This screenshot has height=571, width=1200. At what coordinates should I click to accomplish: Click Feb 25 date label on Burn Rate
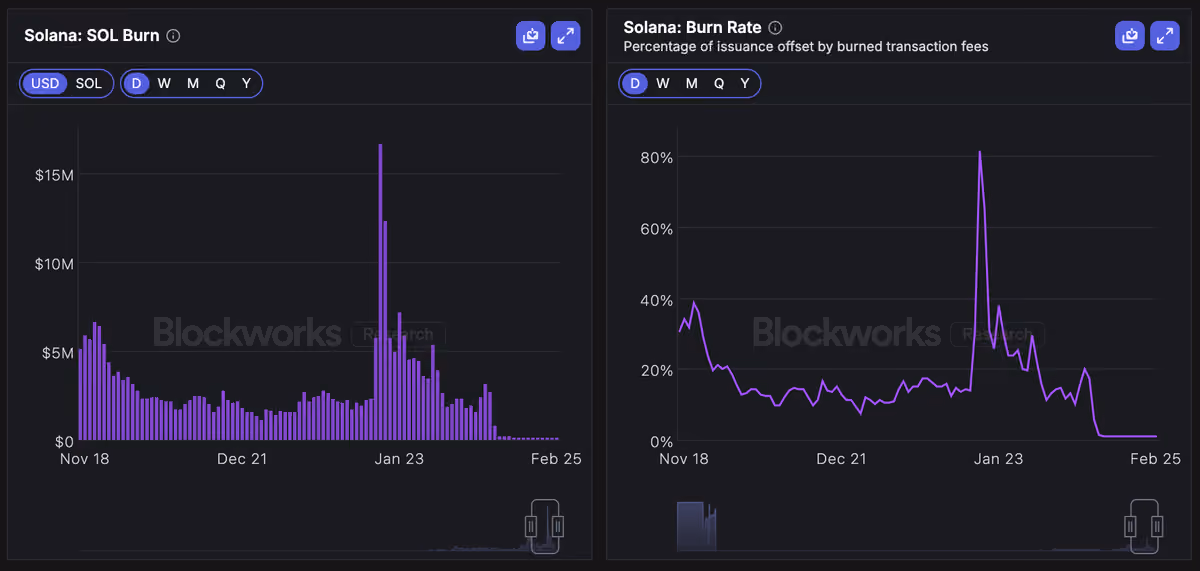pos(1155,459)
